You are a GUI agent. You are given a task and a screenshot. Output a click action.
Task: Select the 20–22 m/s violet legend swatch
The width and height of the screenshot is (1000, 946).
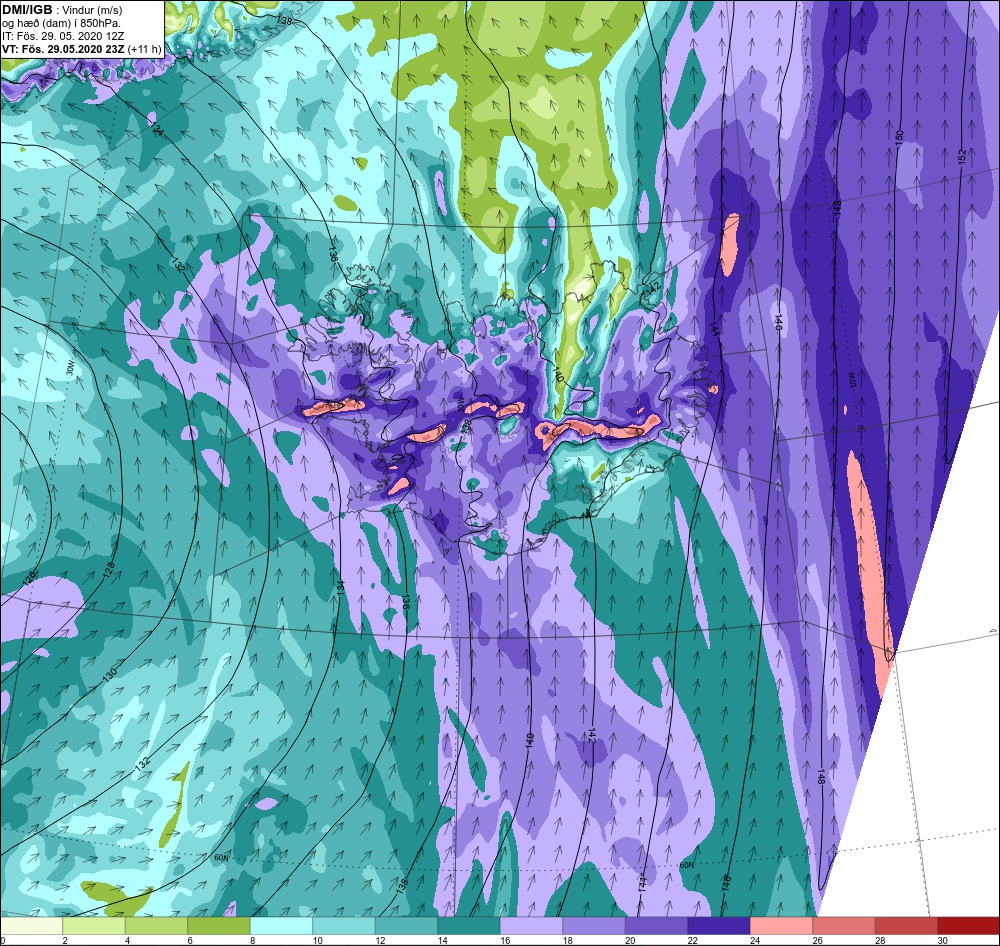tap(657, 925)
